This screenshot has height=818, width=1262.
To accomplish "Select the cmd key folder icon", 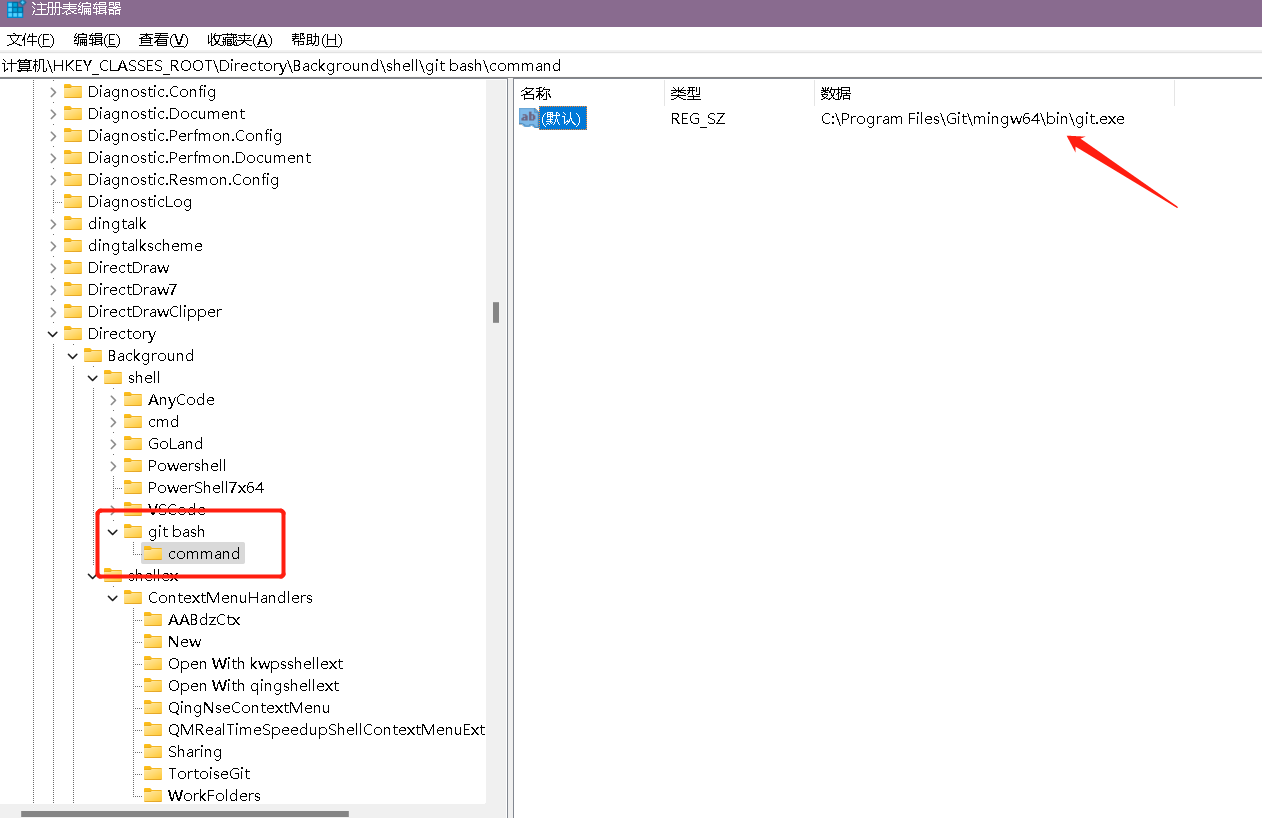I will coord(133,421).
